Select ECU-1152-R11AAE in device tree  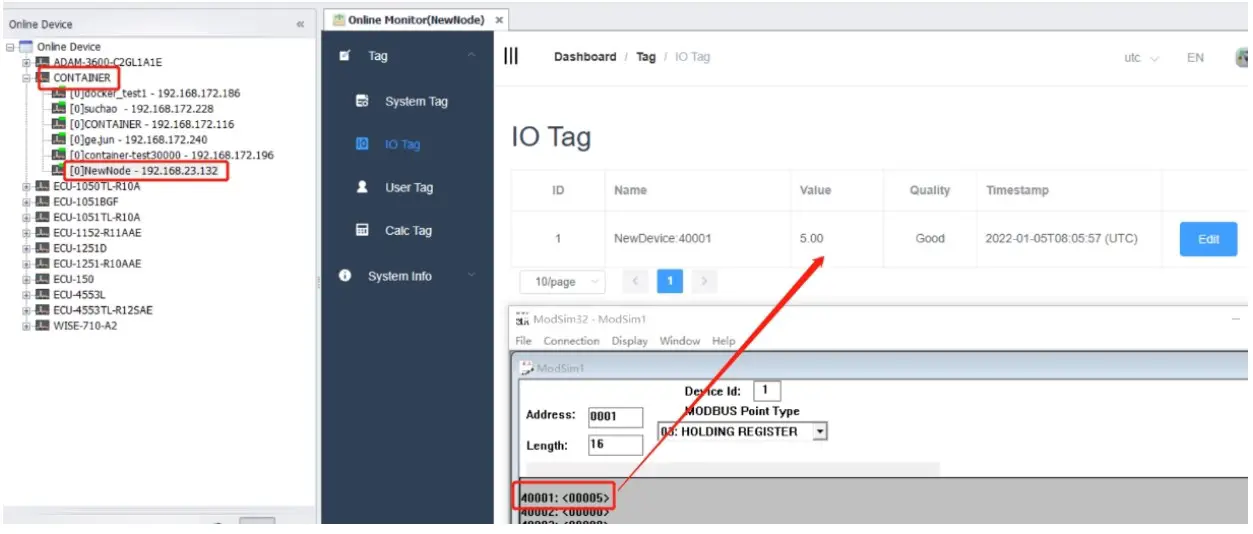click(x=97, y=232)
